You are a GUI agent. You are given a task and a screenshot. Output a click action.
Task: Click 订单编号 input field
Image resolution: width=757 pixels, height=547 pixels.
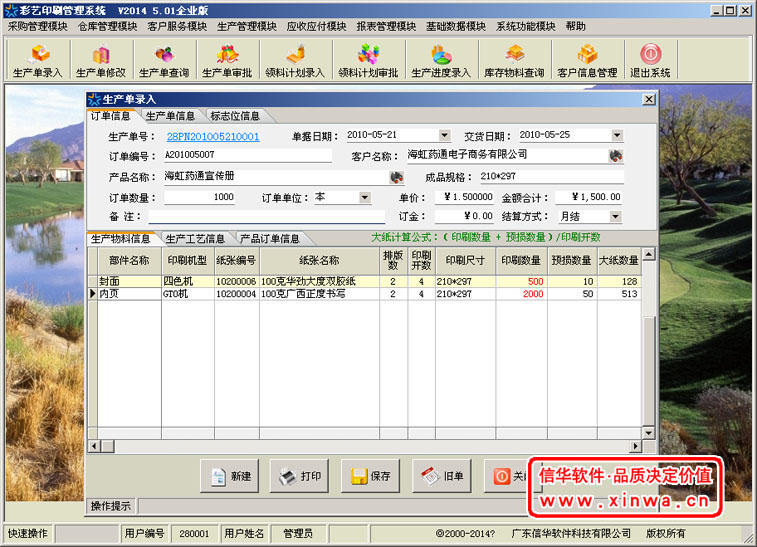[x=248, y=155]
